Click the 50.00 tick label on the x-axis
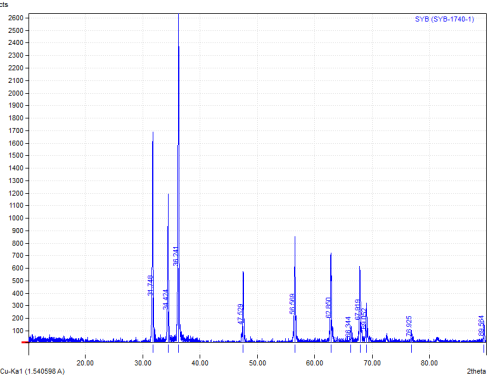 click(257, 363)
